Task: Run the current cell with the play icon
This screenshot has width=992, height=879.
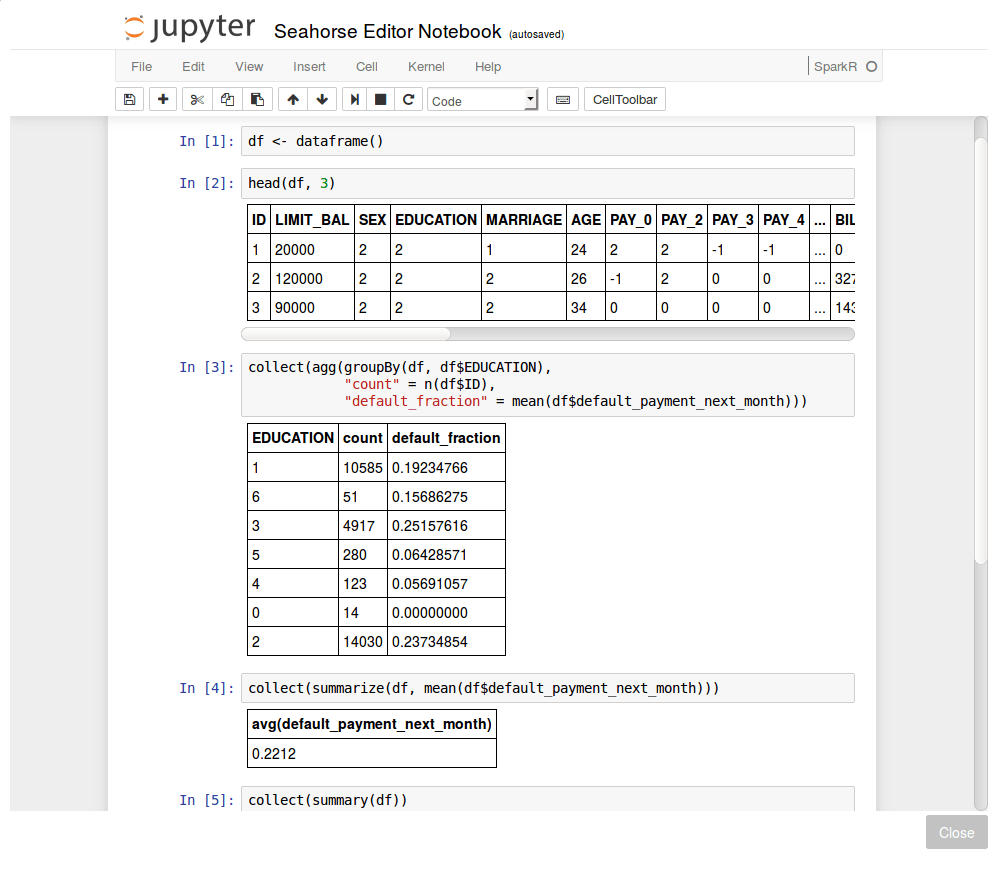Action: pyautogui.click(x=354, y=100)
